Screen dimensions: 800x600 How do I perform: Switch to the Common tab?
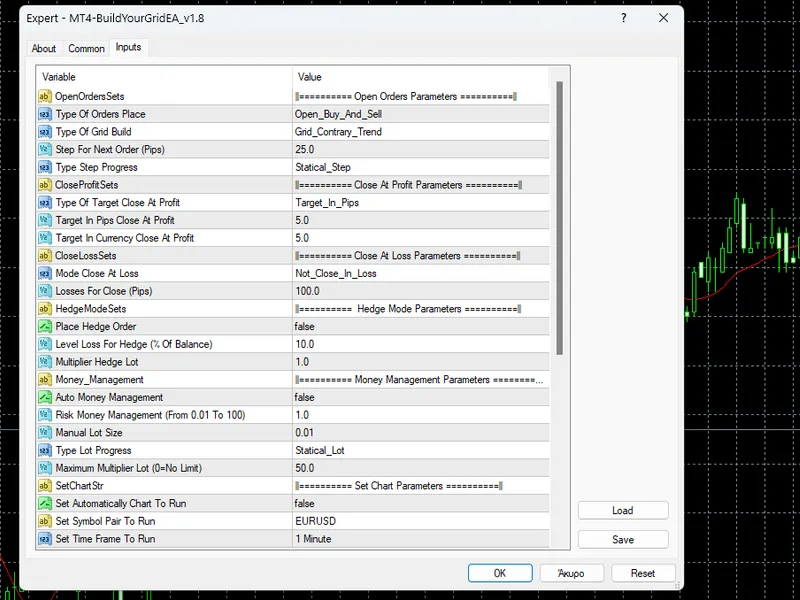coord(86,48)
